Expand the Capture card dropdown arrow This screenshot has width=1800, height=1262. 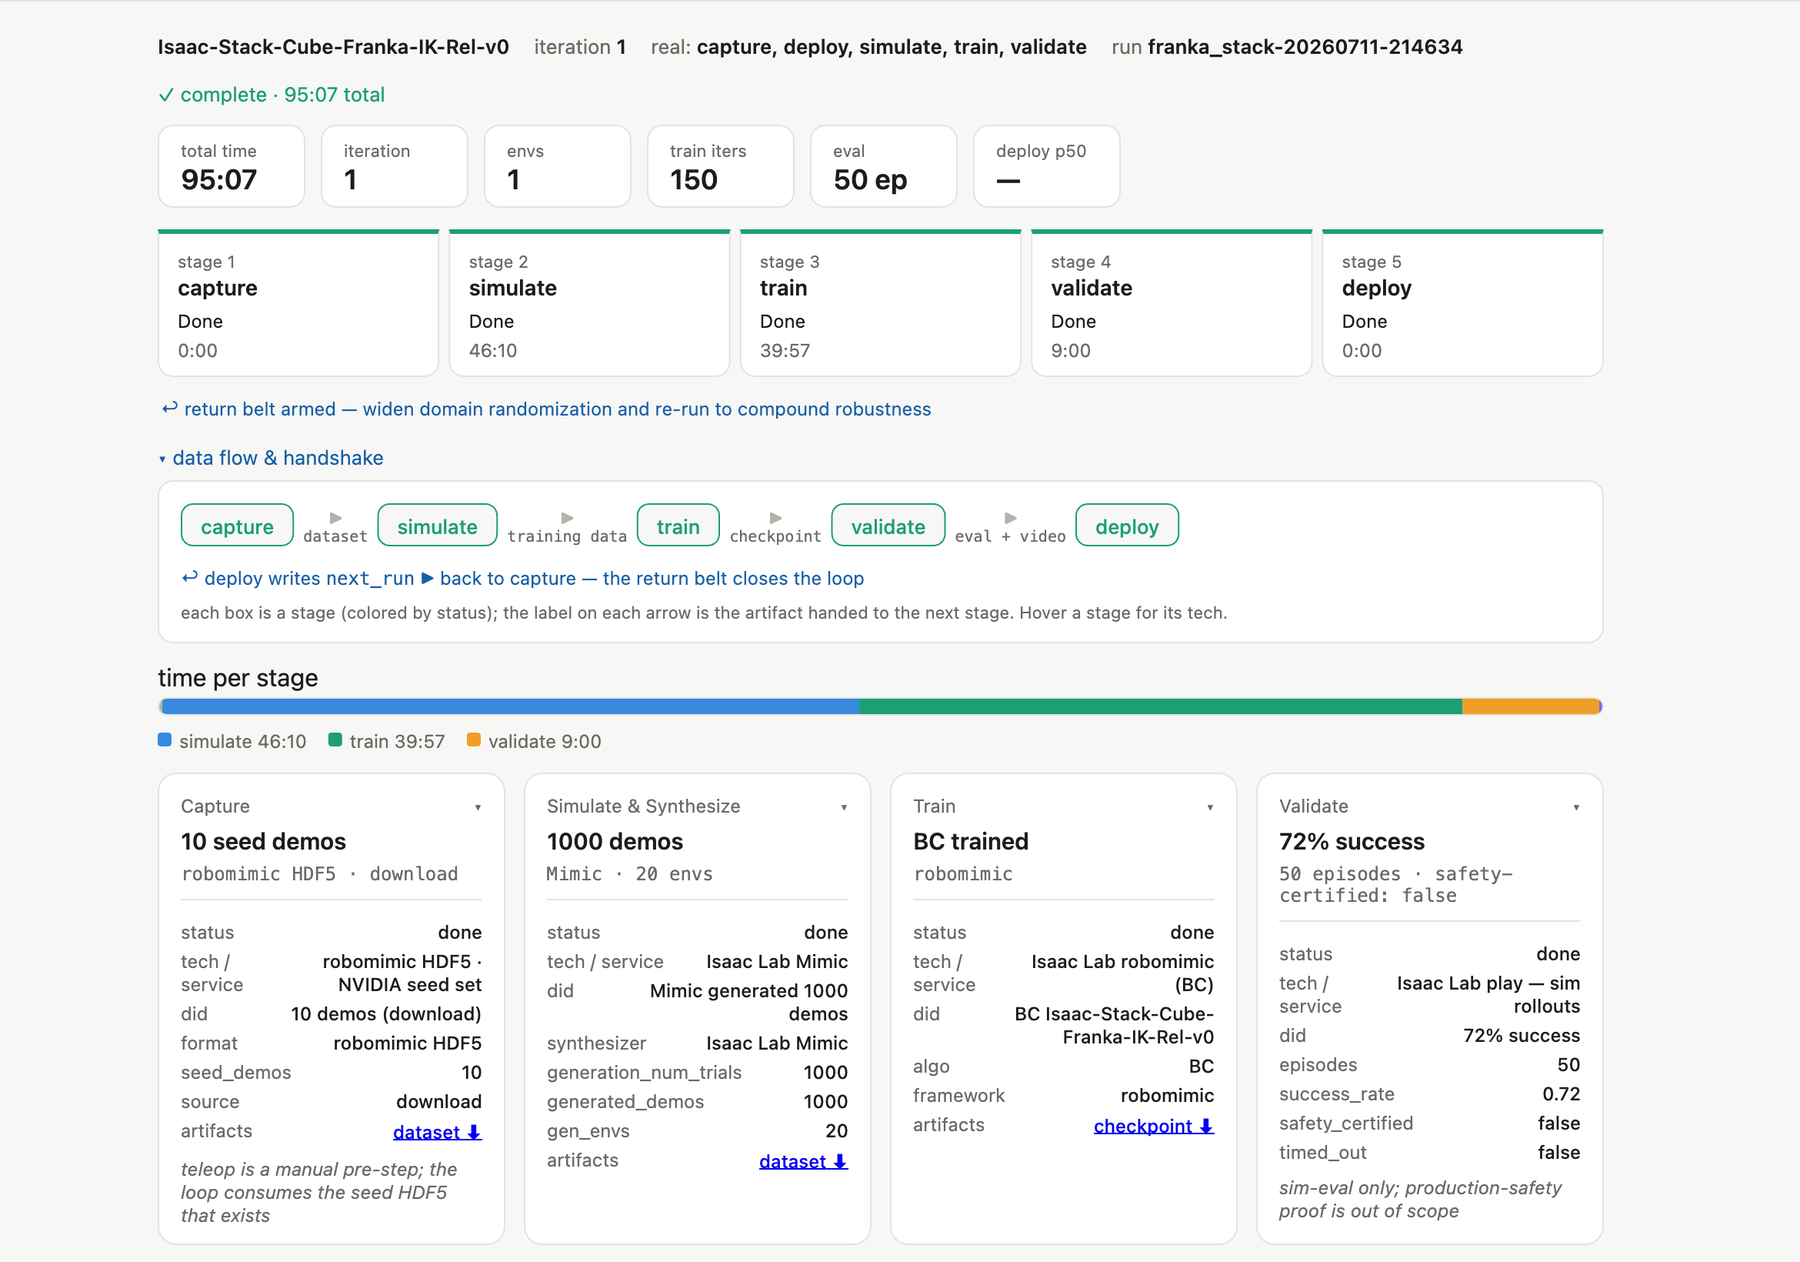pos(478,807)
